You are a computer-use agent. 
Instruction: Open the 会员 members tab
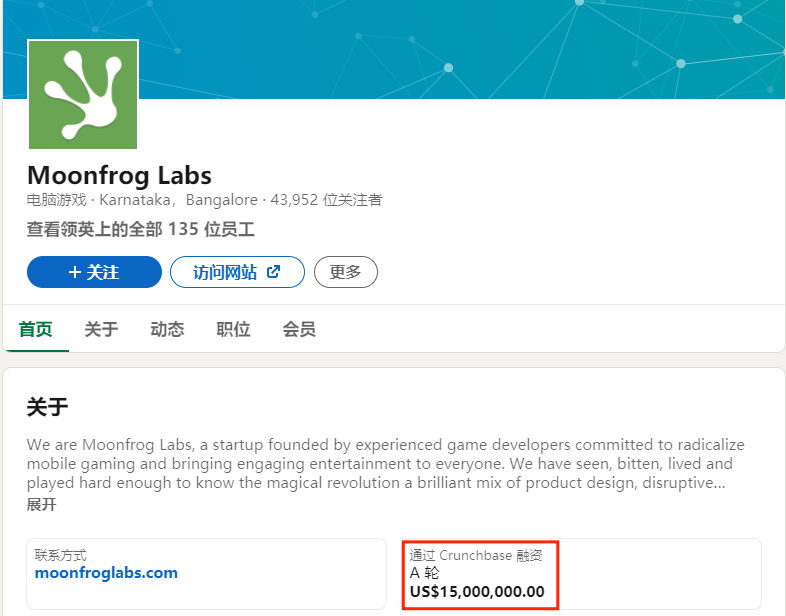pos(299,329)
